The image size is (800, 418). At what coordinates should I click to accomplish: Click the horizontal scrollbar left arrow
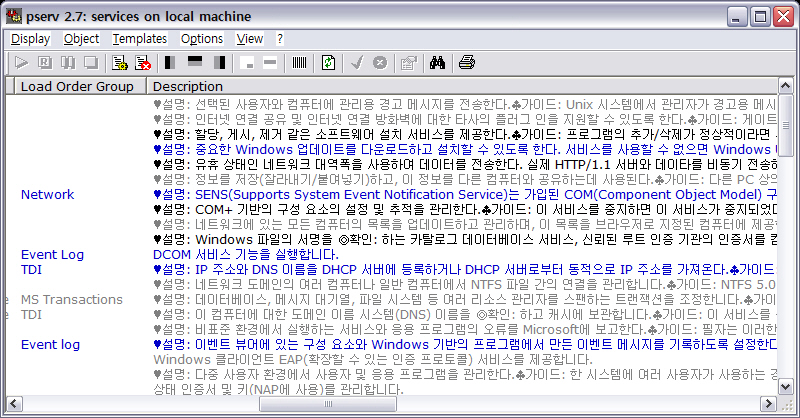pos(14,404)
